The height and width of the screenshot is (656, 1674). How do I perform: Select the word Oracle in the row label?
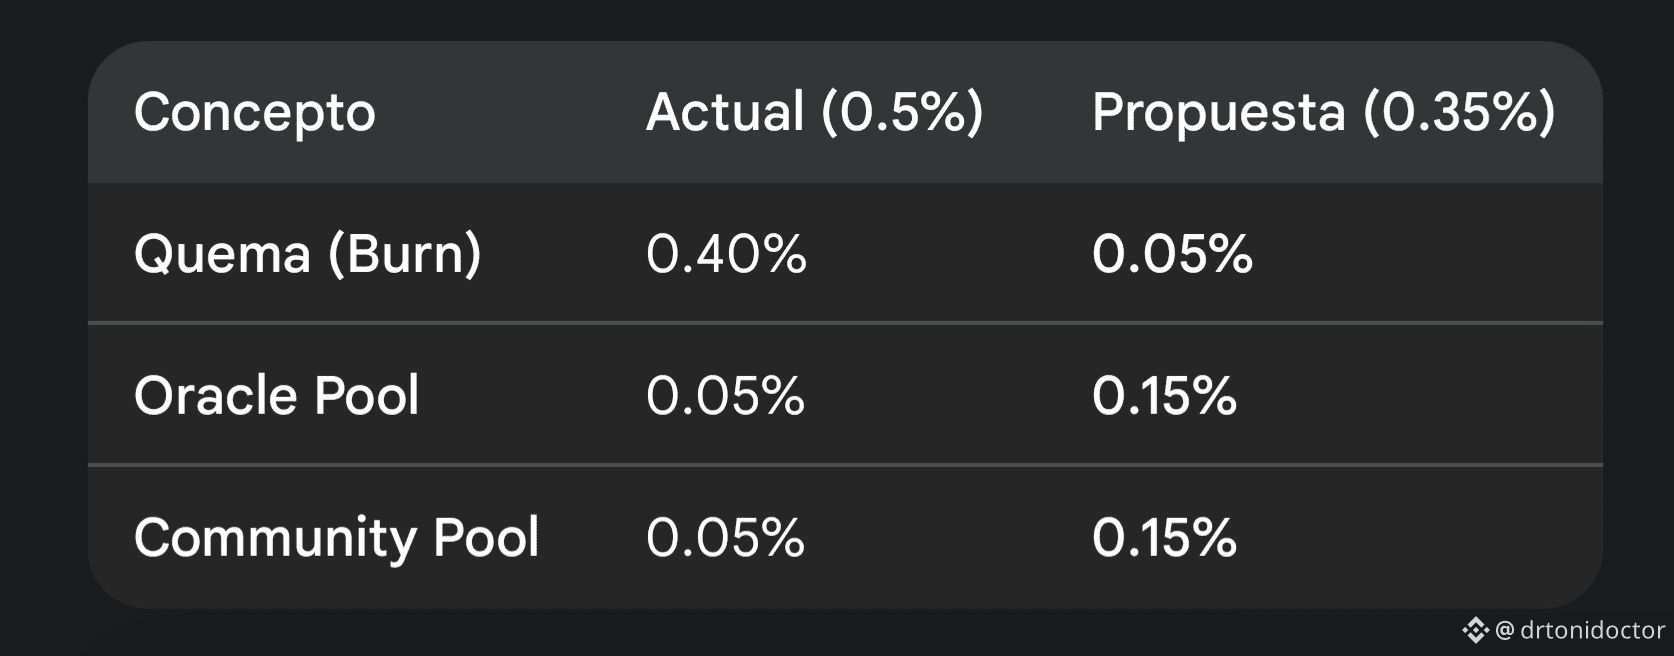(214, 396)
